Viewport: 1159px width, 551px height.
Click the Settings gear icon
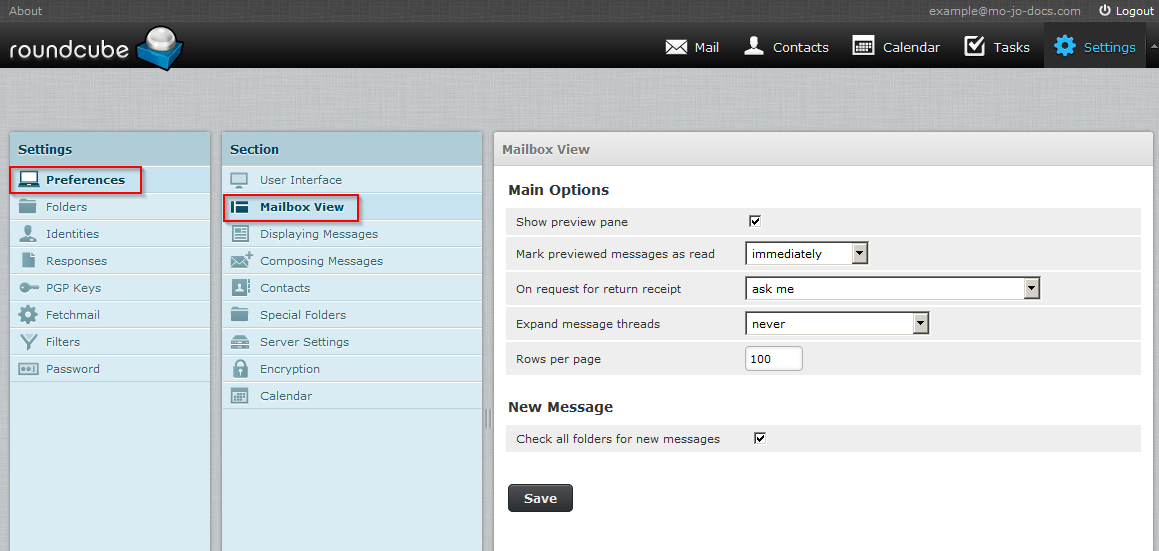1065,46
